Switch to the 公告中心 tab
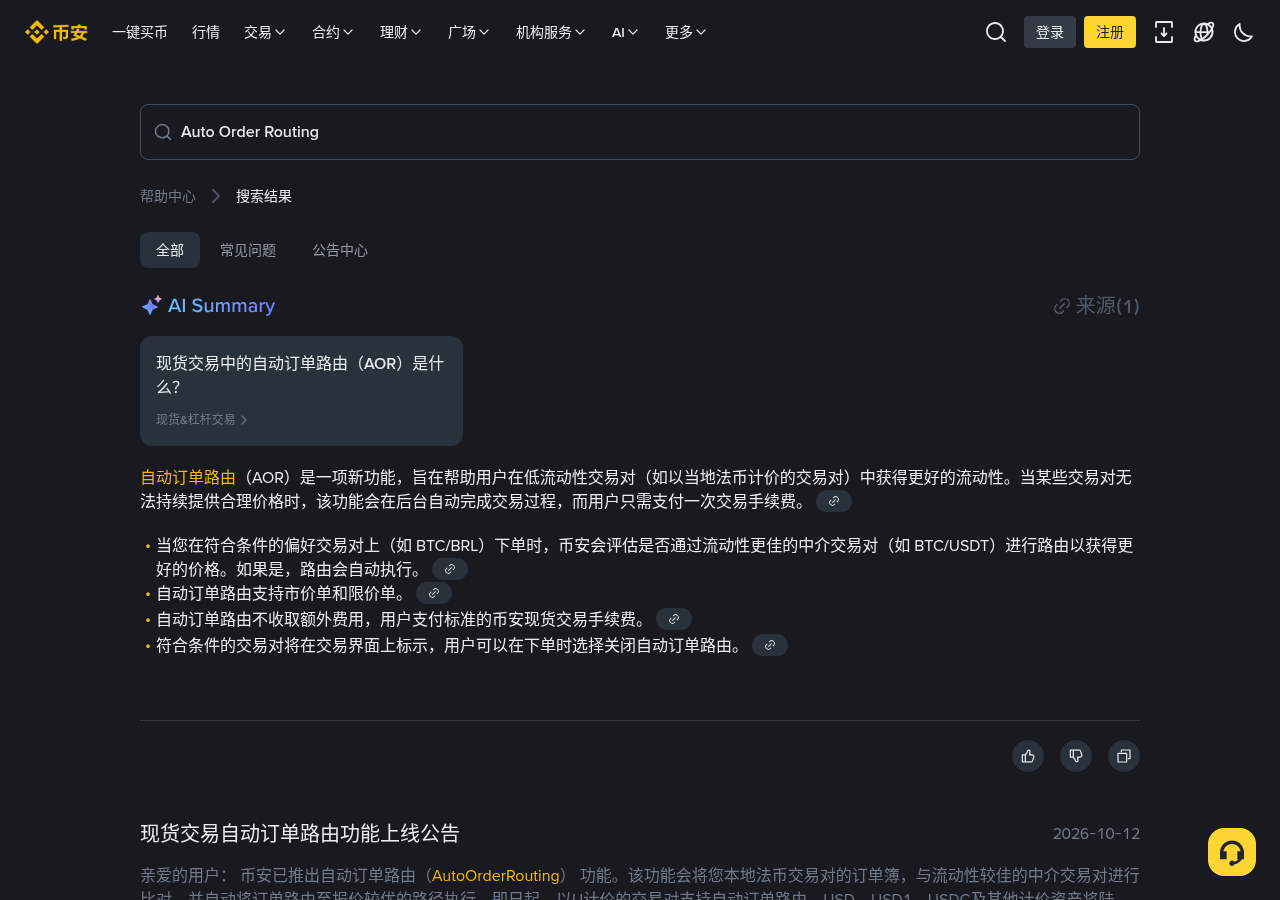The image size is (1280, 900). click(x=340, y=250)
